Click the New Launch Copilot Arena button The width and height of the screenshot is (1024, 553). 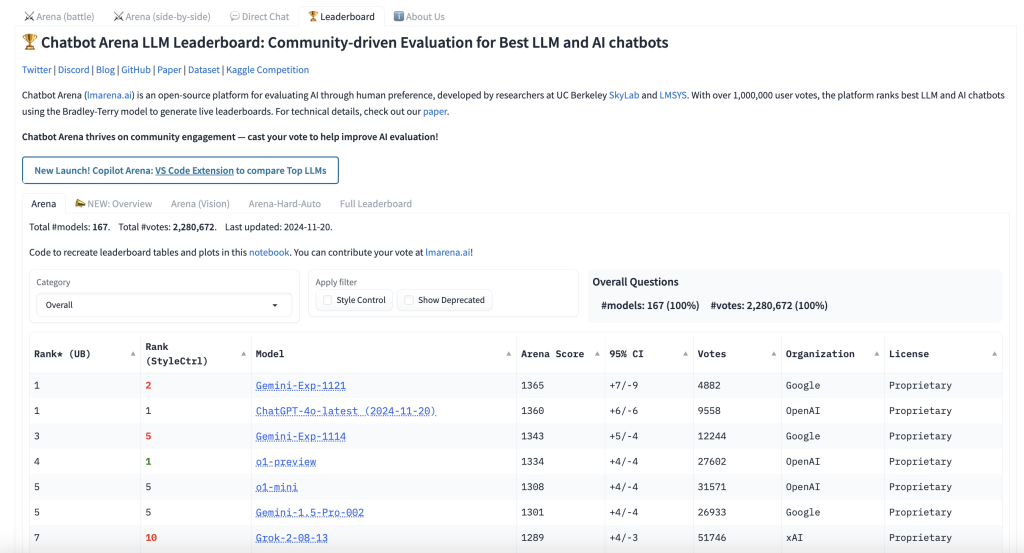tap(180, 170)
